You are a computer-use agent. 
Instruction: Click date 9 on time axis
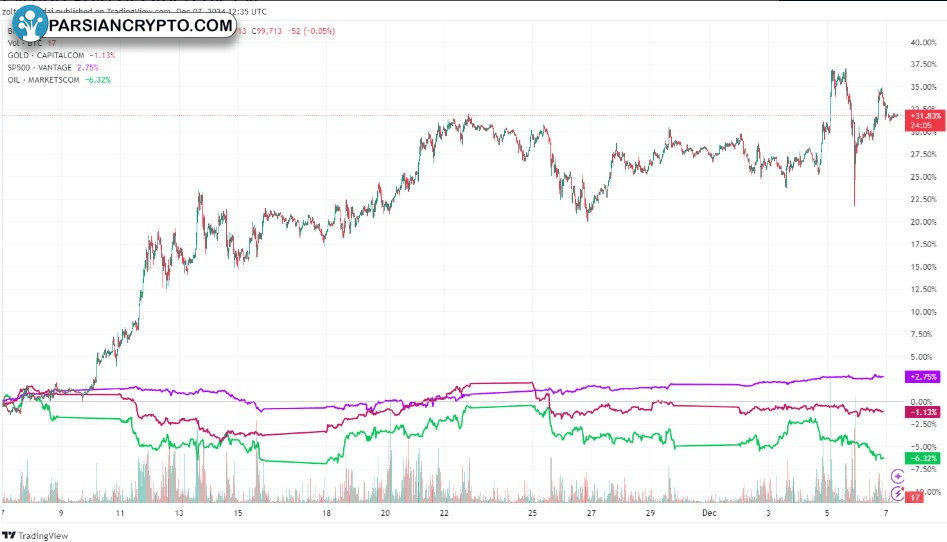pyautogui.click(x=61, y=513)
